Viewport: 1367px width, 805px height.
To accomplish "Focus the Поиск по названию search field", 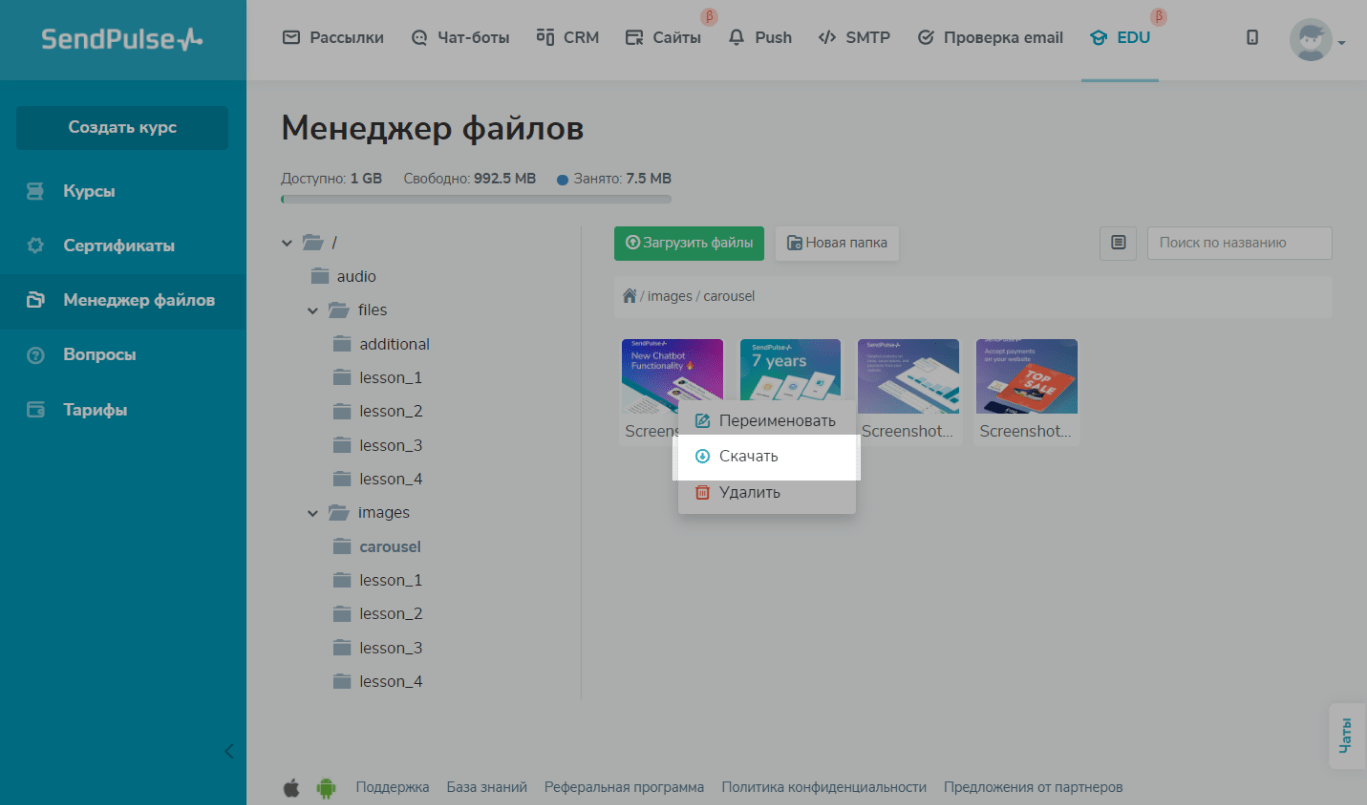I will [x=1239, y=243].
